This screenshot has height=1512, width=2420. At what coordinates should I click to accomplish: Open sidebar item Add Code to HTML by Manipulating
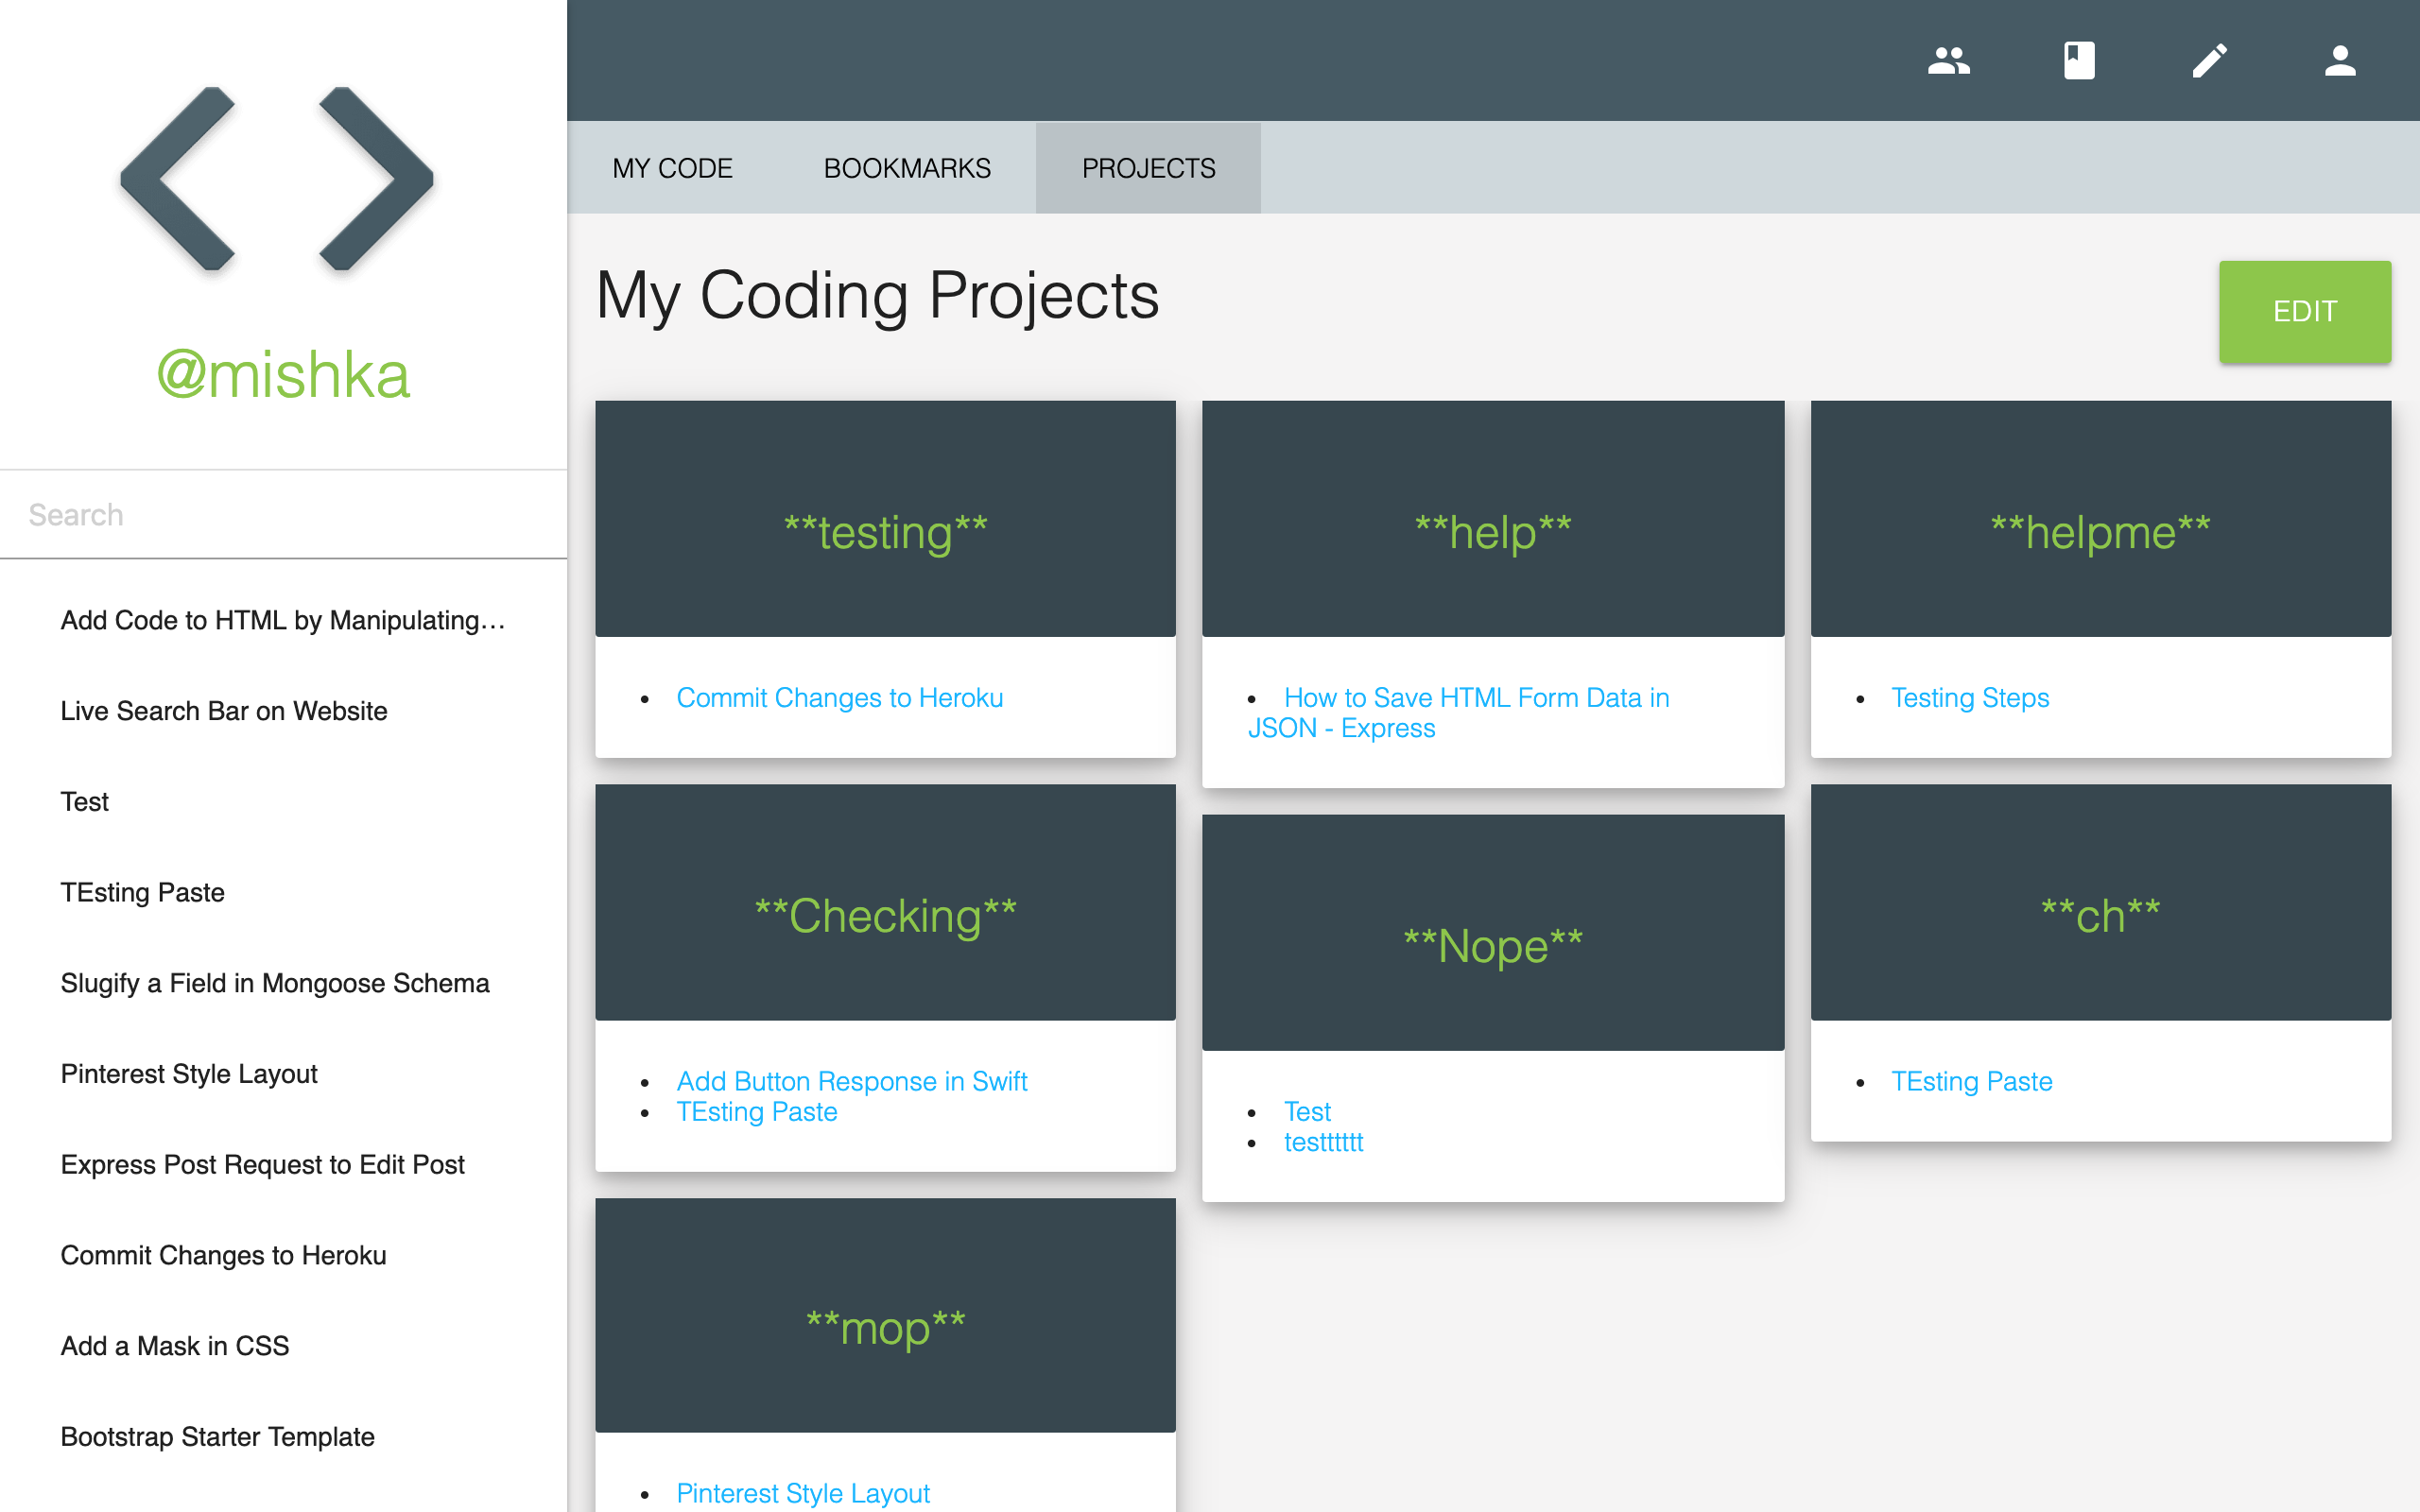[x=284, y=620]
